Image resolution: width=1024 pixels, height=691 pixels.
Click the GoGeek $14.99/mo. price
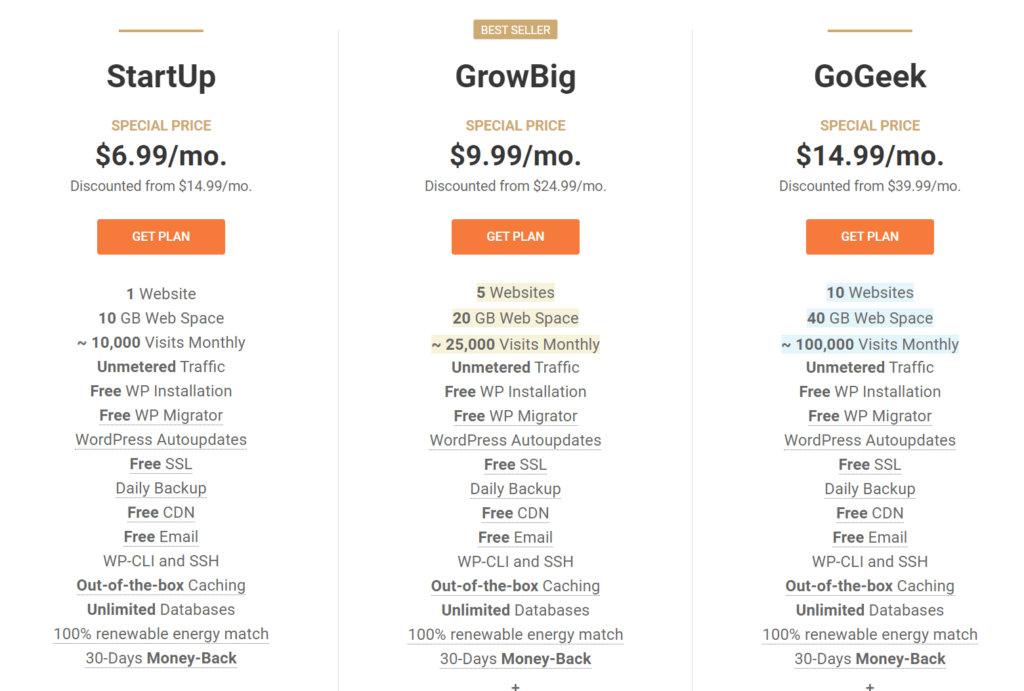(869, 155)
